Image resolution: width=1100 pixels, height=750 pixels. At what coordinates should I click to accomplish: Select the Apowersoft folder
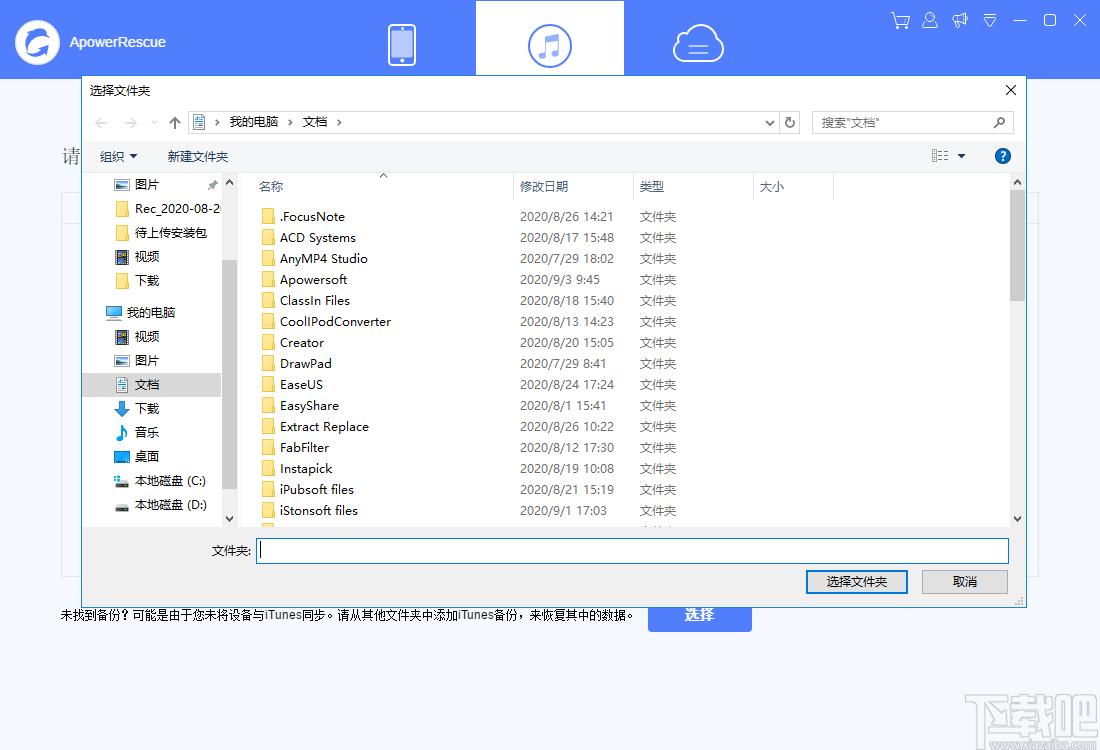304,280
